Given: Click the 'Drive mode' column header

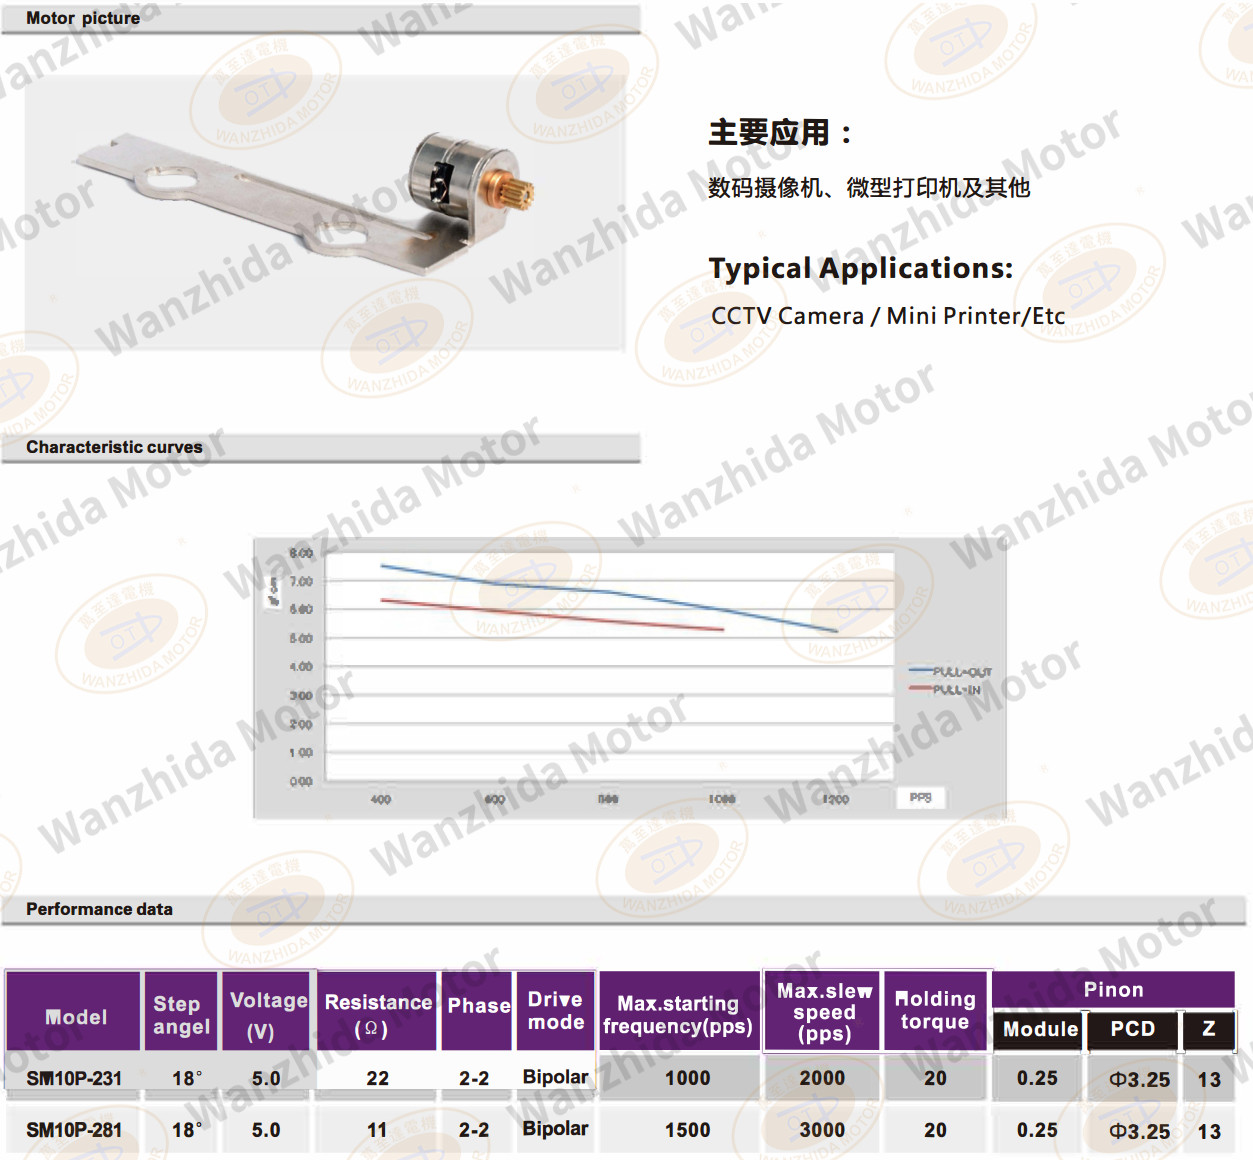Looking at the screenshot, I should tap(556, 1012).
